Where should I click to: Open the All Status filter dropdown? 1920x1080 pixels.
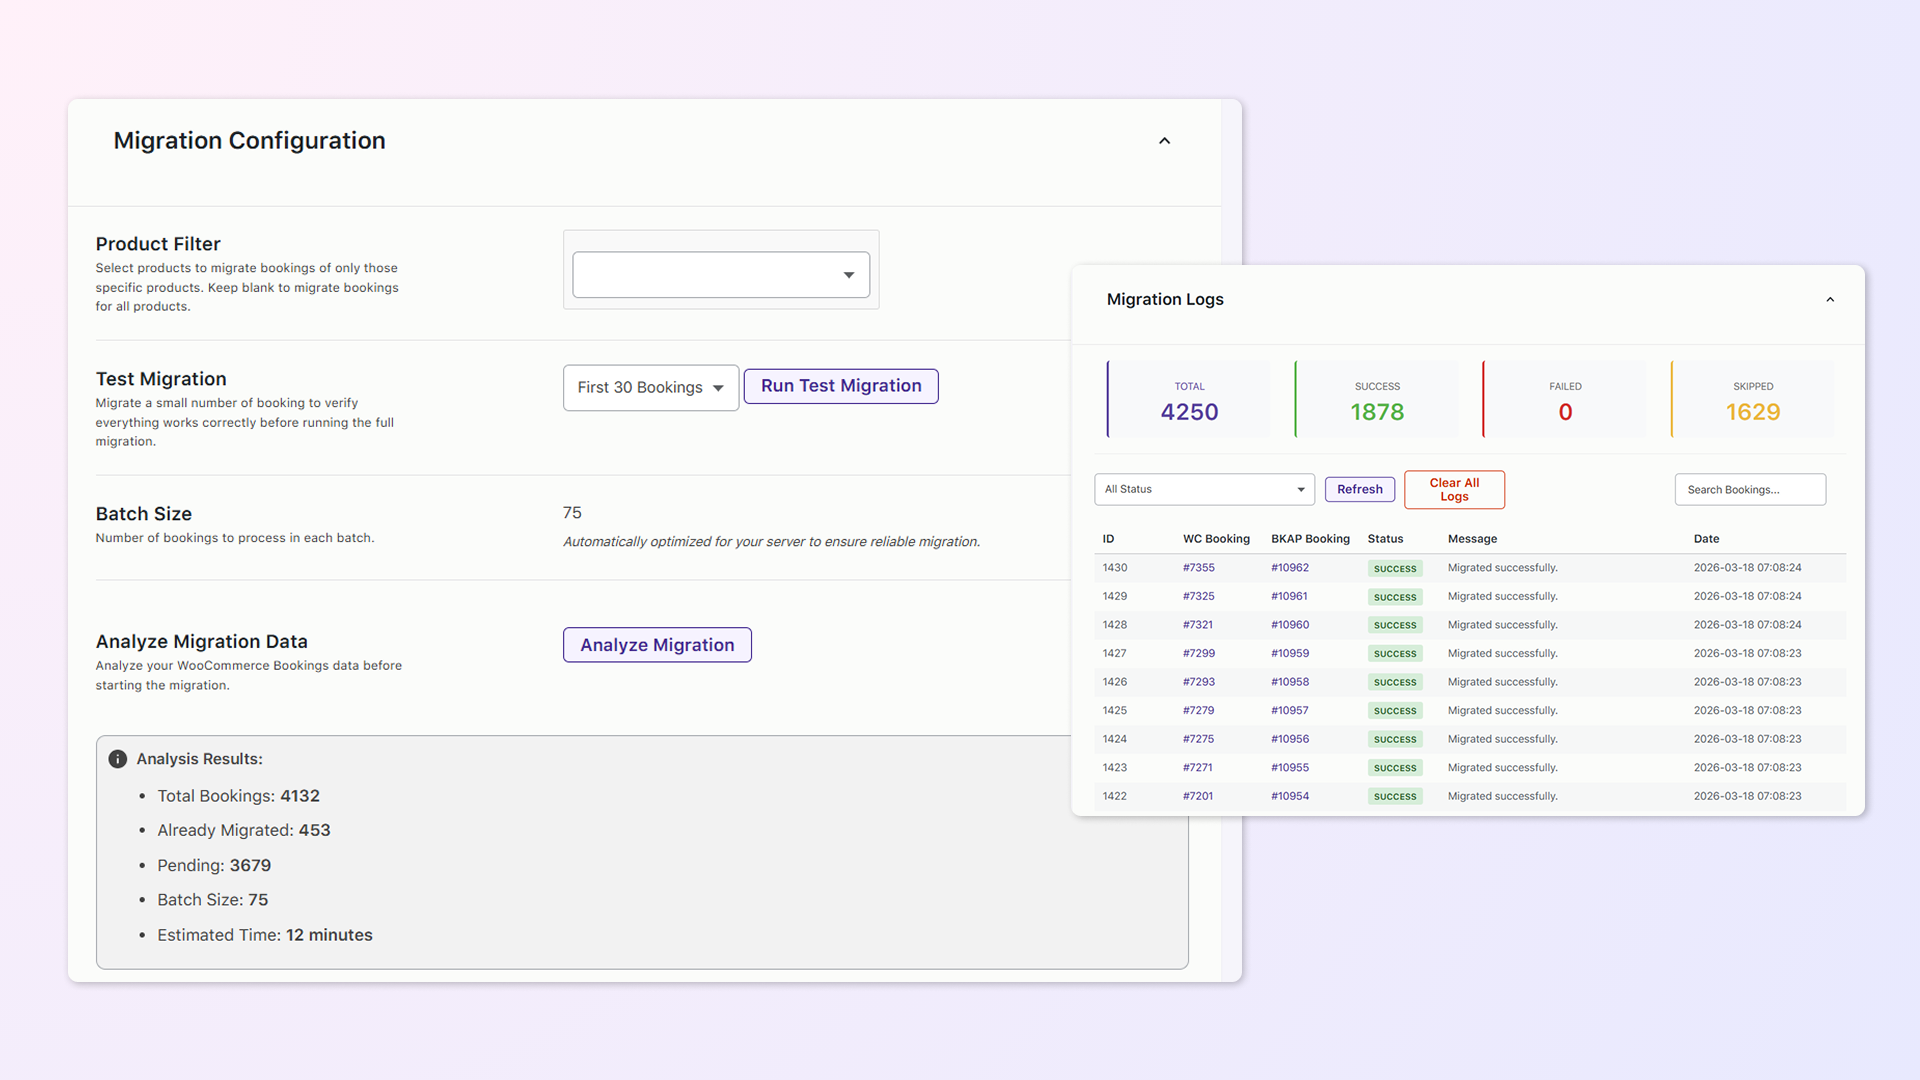pos(1204,489)
